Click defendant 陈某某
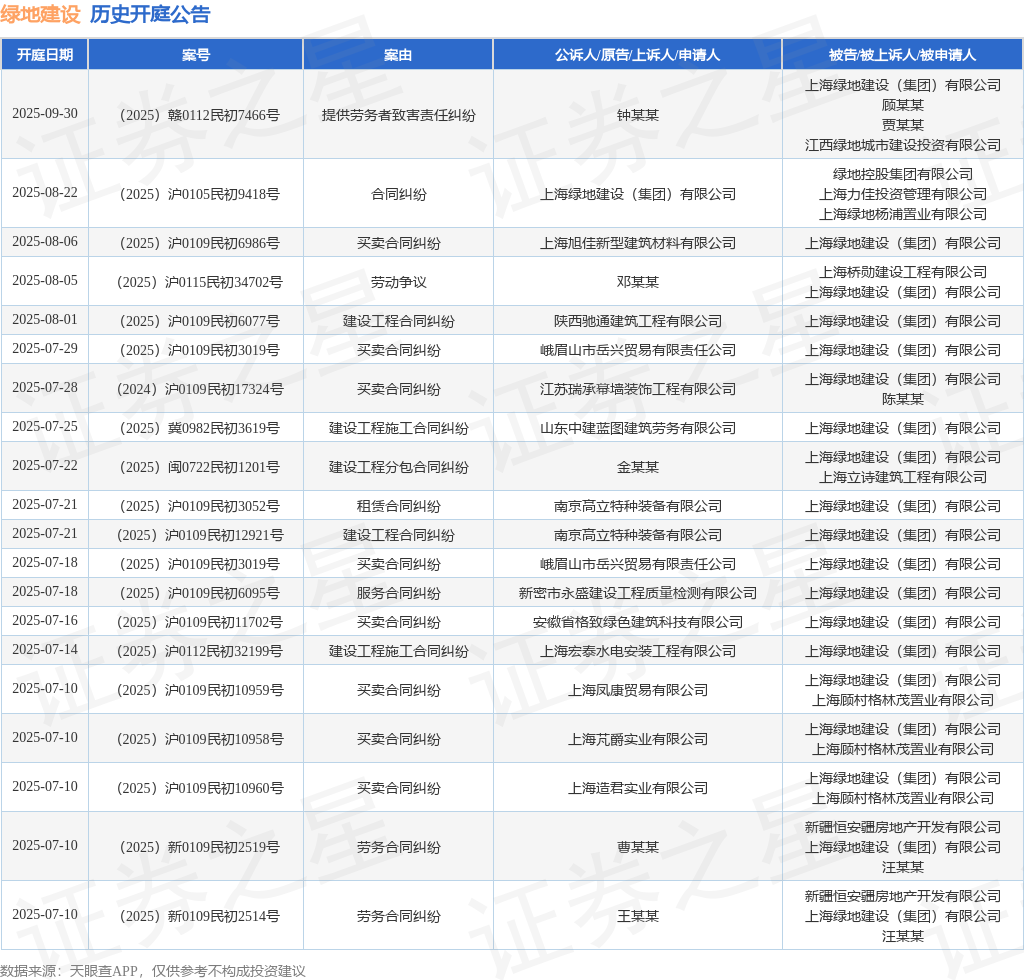The width and height of the screenshot is (1024, 980). coord(903,399)
